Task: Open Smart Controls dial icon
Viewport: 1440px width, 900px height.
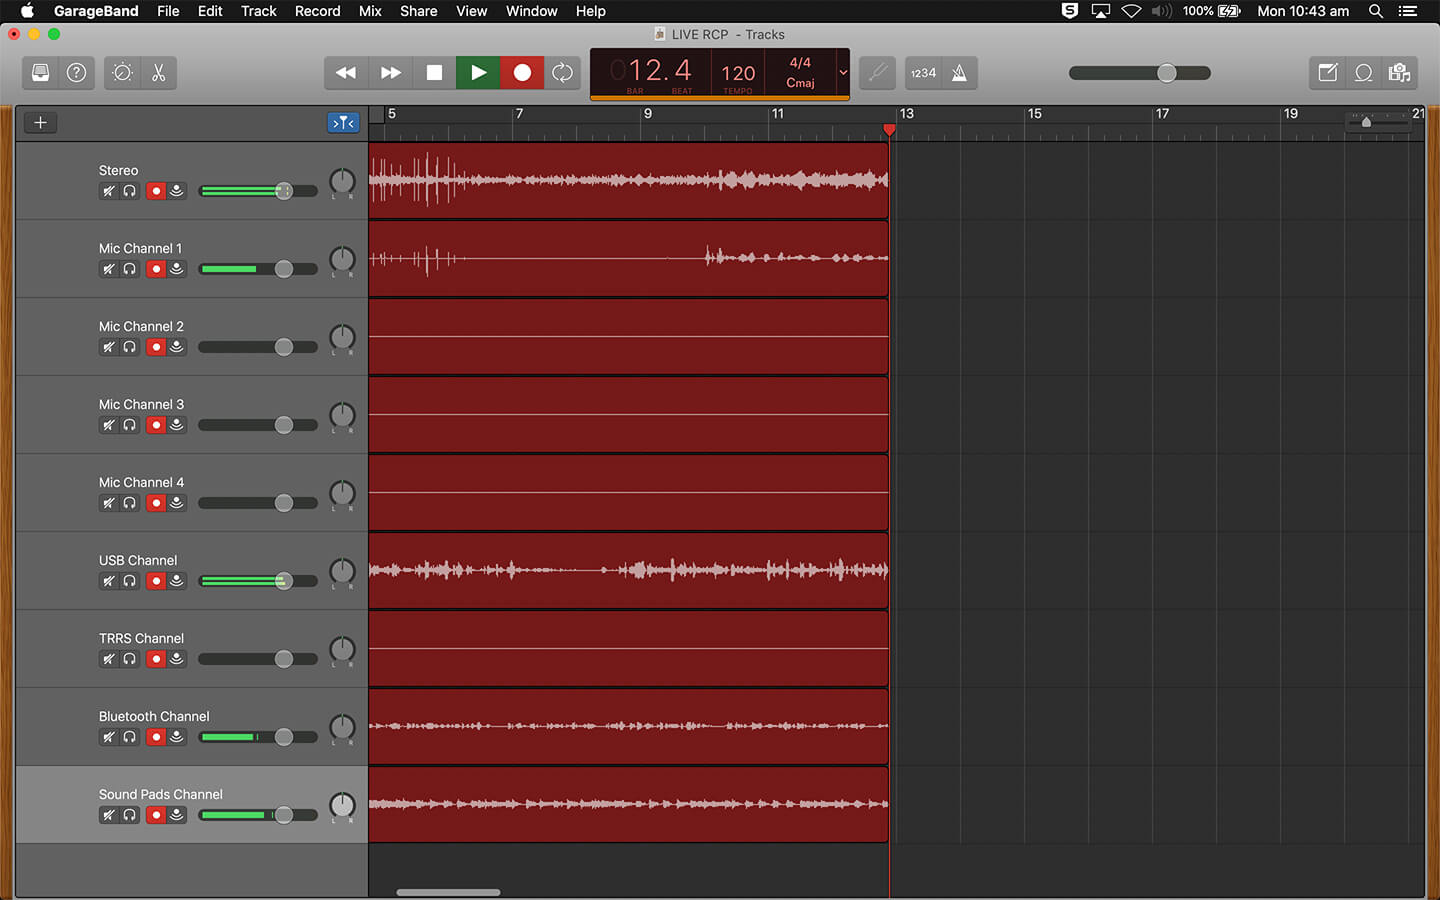Action: coord(122,73)
